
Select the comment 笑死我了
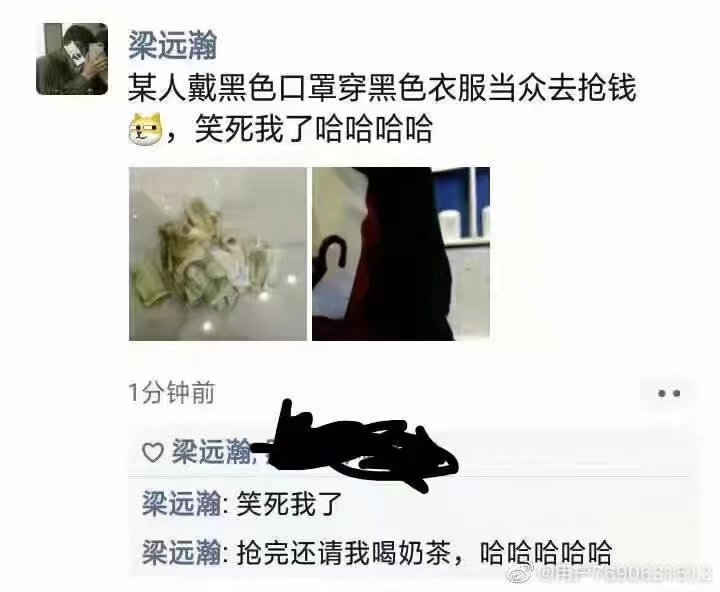click(x=289, y=503)
